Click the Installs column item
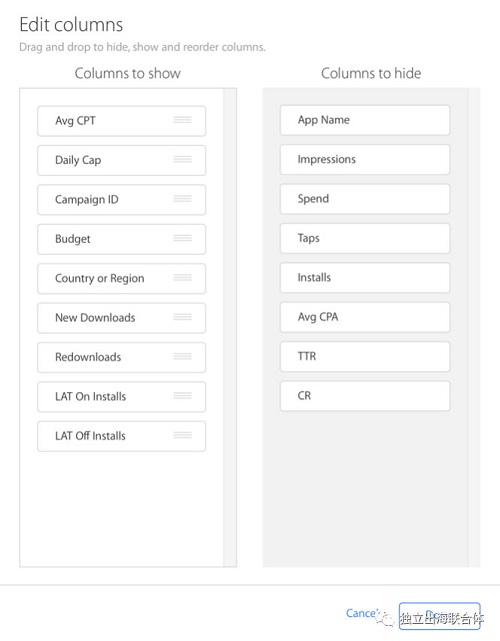 coord(365,278)
